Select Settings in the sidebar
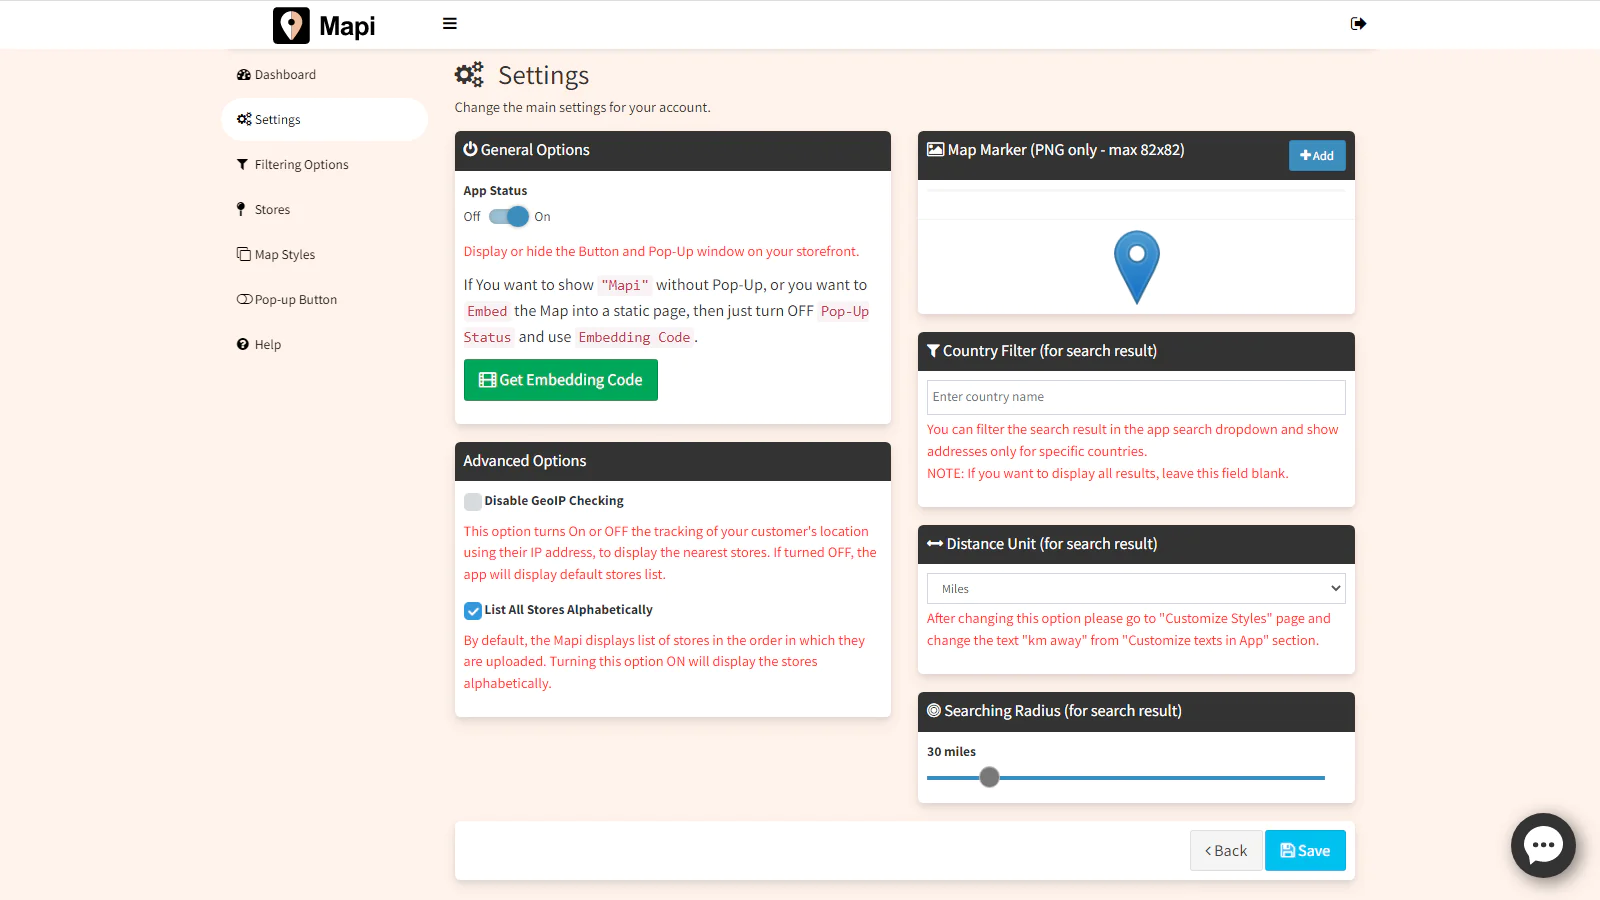This screenshot has height=900, width=1600. coord(324,120)
